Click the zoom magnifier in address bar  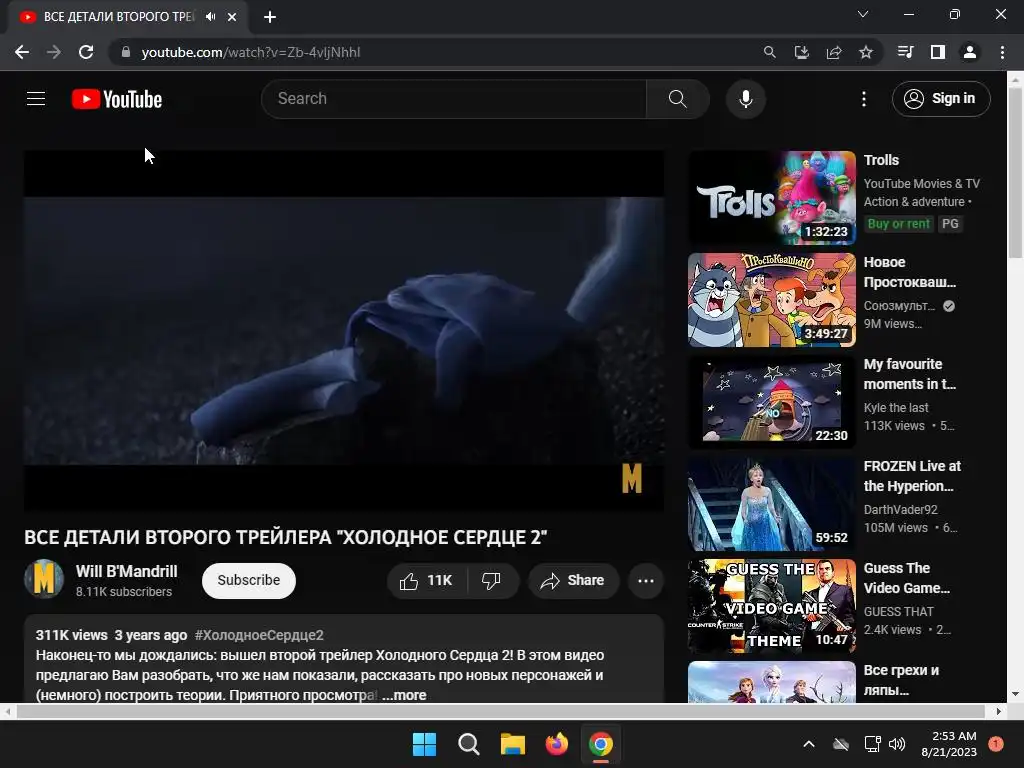pyautogui.click(x=770, y=52)
